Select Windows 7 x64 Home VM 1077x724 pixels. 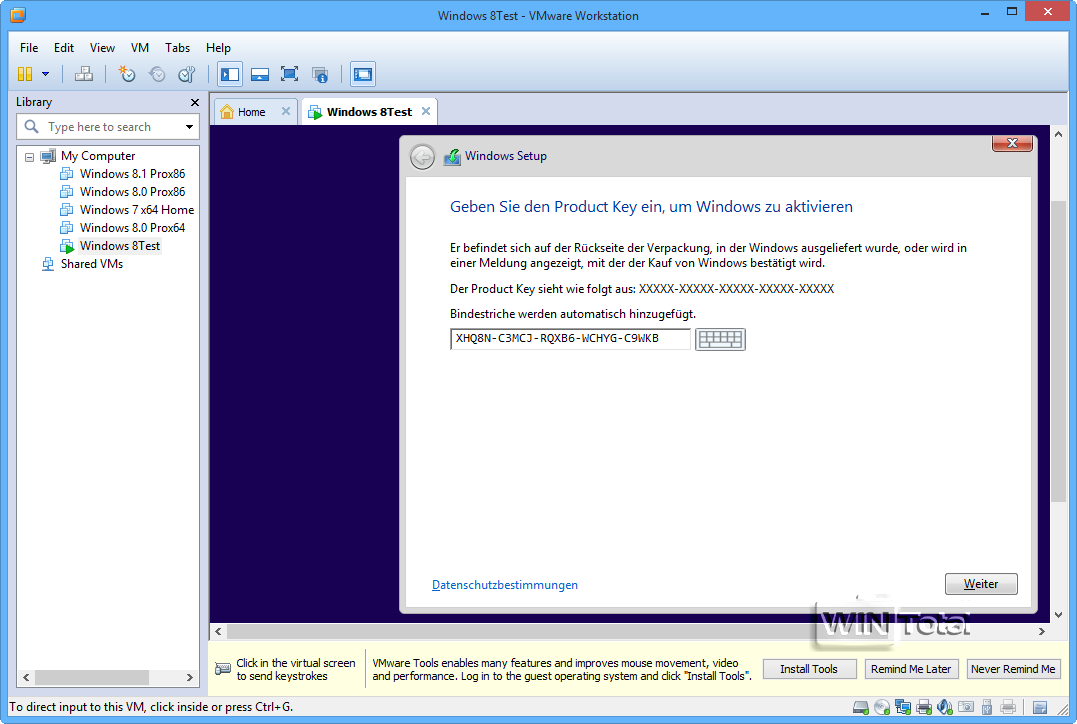(137, 210)
